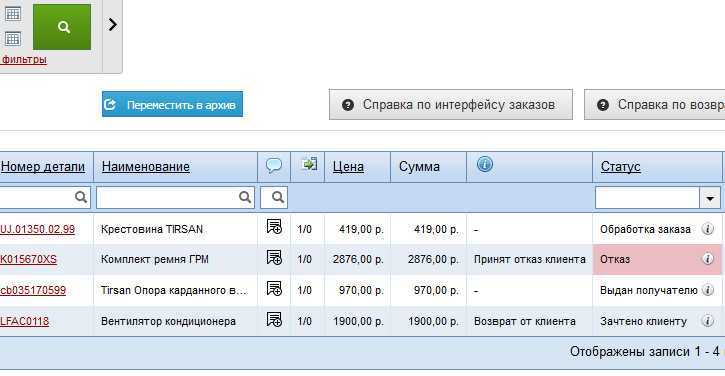Click Возврат от клиента cell
This screenshot has height=376, width=725.
point(529,321)
